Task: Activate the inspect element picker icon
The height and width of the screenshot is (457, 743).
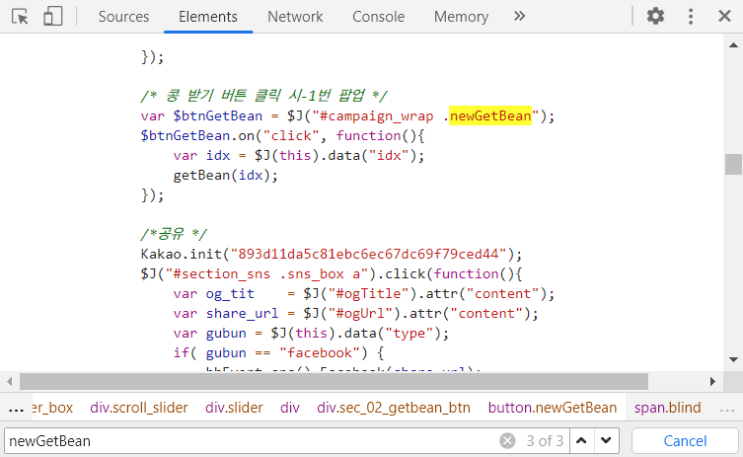Action: pyautogui.click(x=20, y=17)
